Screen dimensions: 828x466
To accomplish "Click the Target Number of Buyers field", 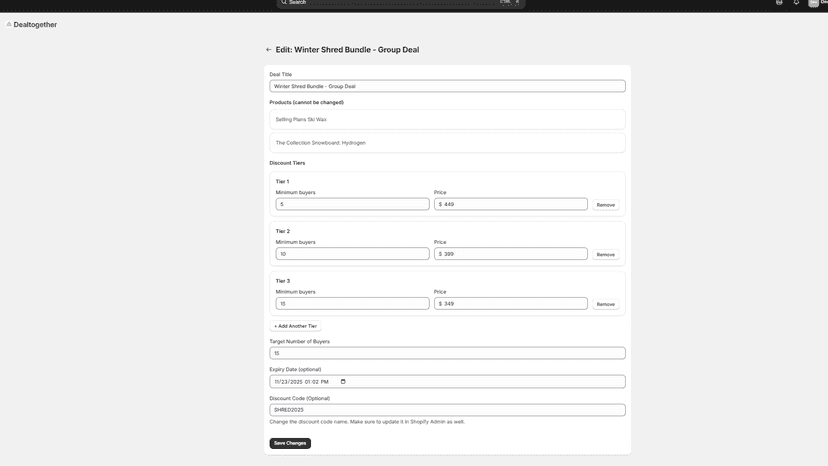I will pyautogui.click(x=447, y=353).
